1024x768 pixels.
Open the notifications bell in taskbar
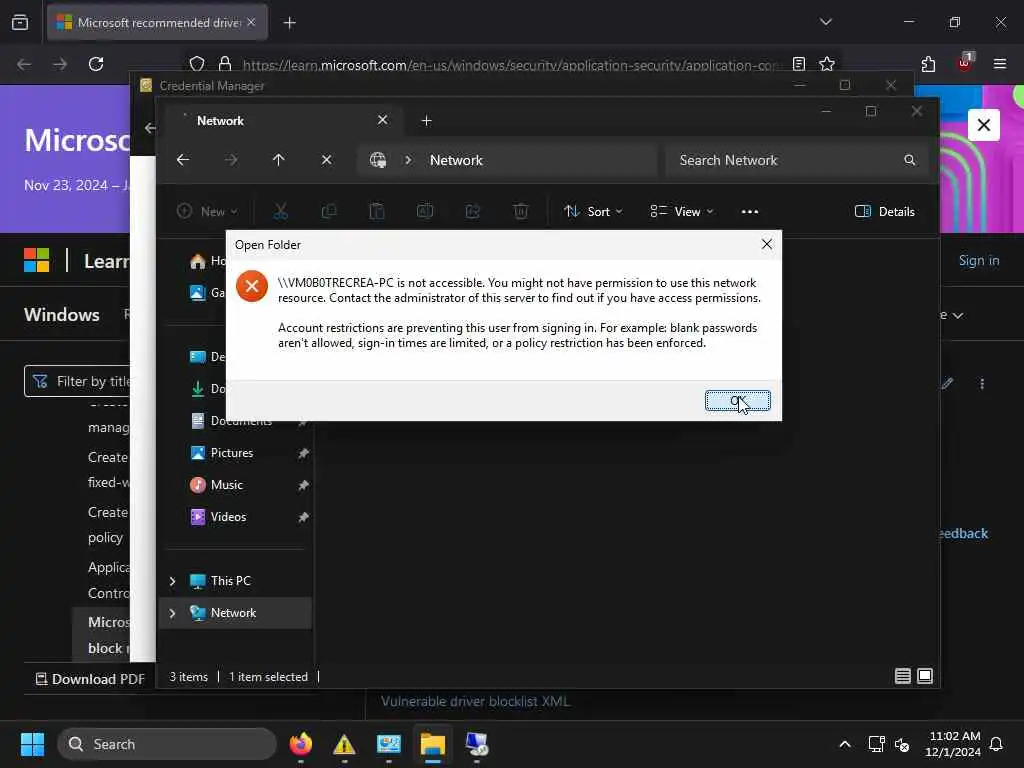996,744
